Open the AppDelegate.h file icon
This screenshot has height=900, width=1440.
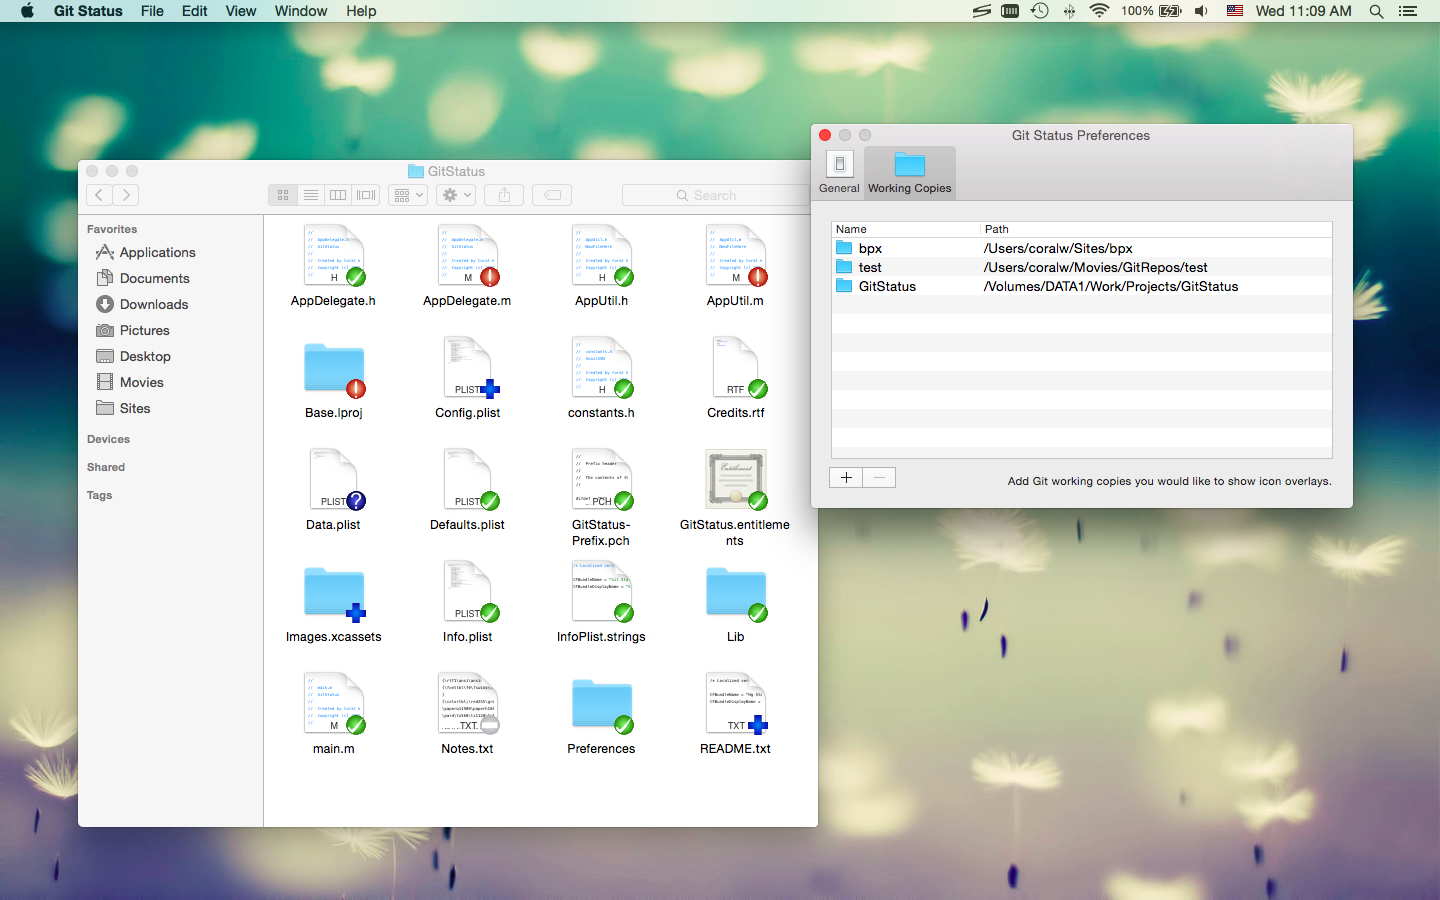click(334, 255)
